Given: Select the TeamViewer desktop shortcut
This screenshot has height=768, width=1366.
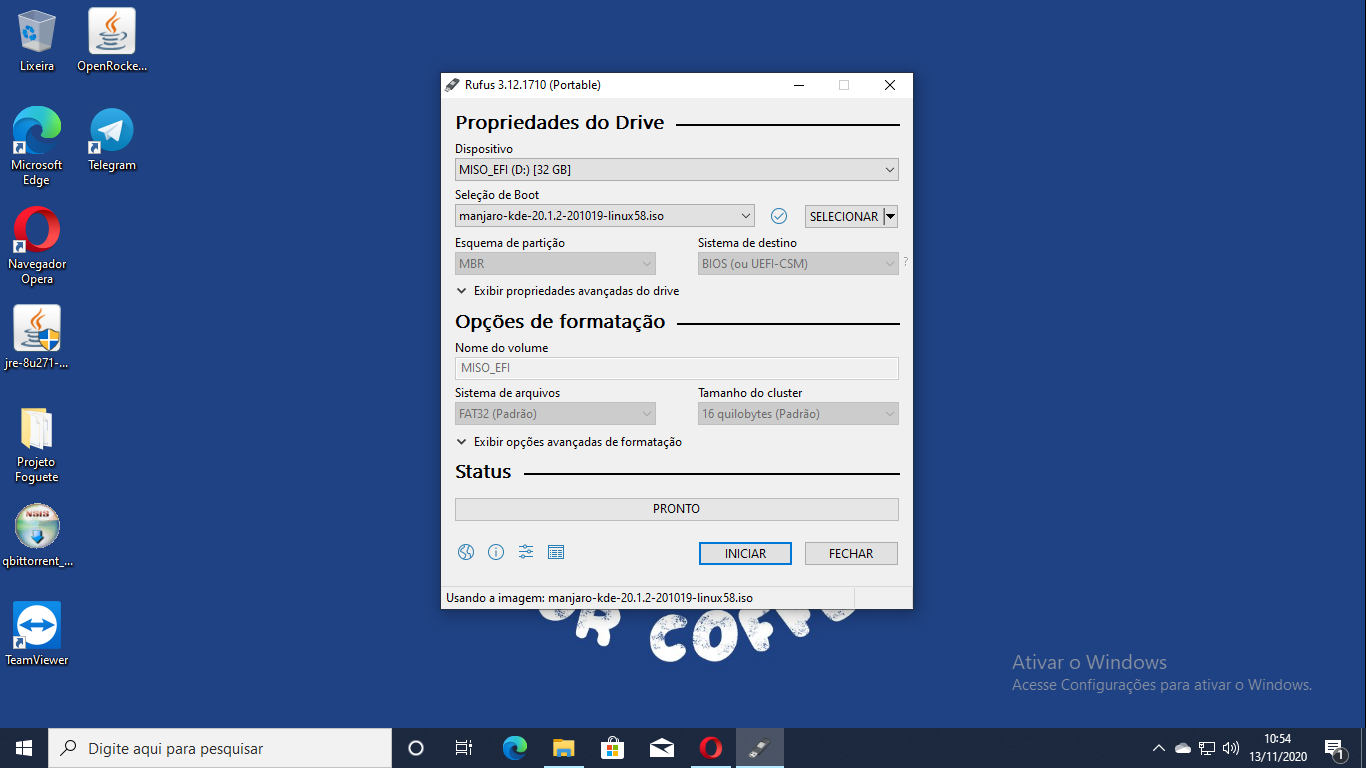Looking at the screenshot, I should click(37, 634).
